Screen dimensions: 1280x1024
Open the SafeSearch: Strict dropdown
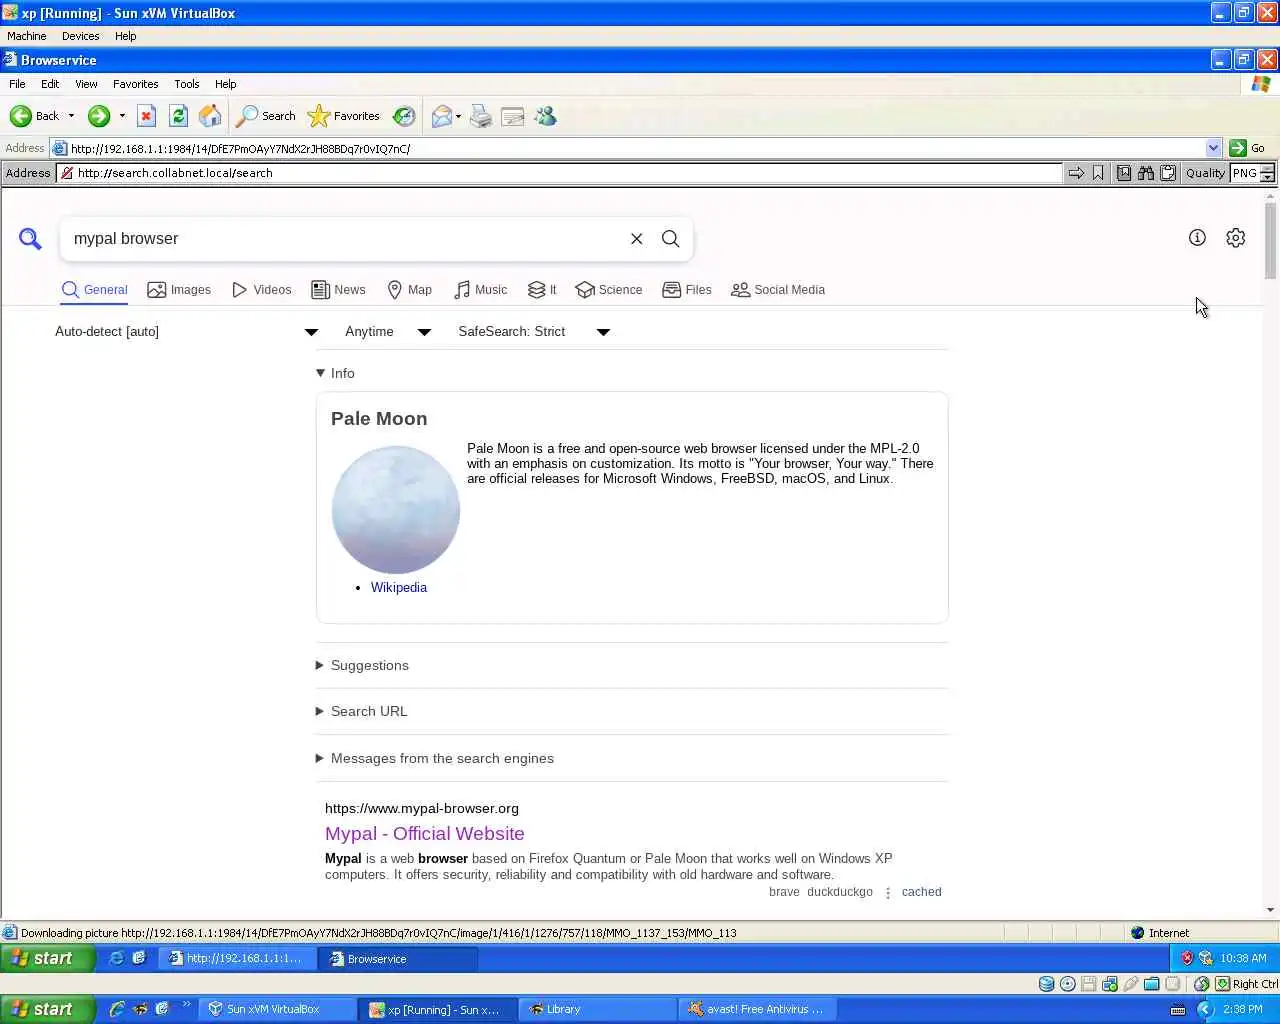click(x=534, y=332)
